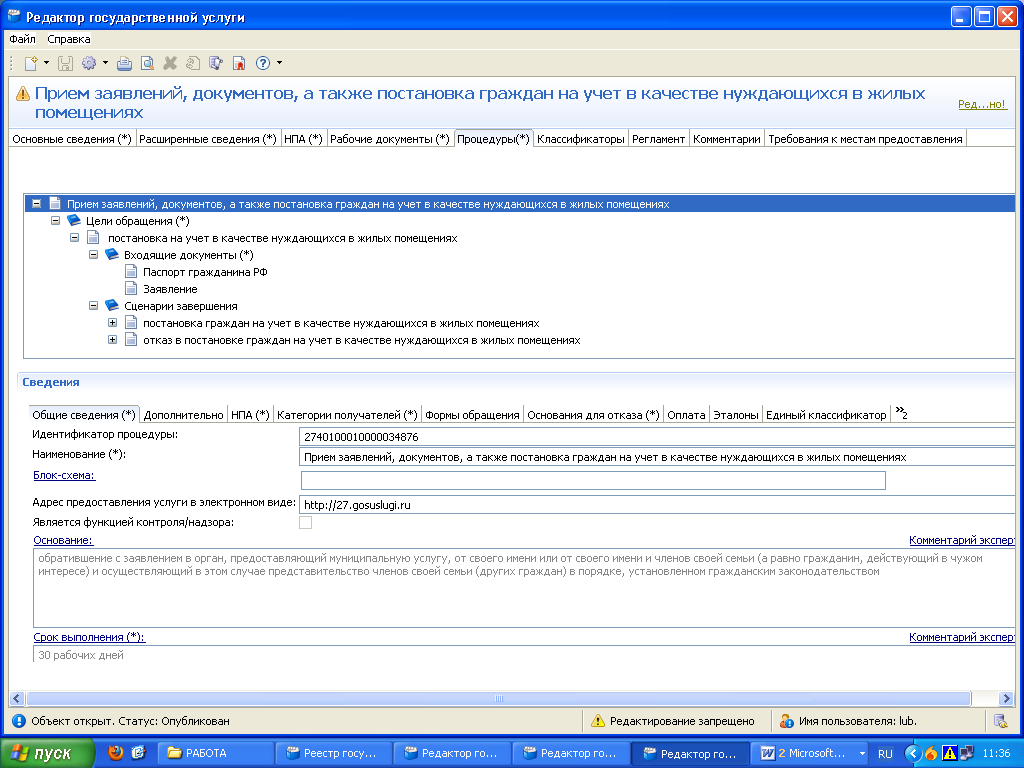Image resolution: width=1024 pixels, height=768 pixels.
Task: Click the network computers tray icon
Action: [966, 754]
